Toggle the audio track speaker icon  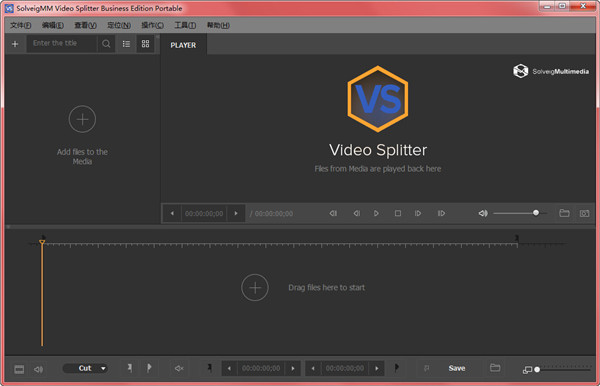tap(38, 369)
